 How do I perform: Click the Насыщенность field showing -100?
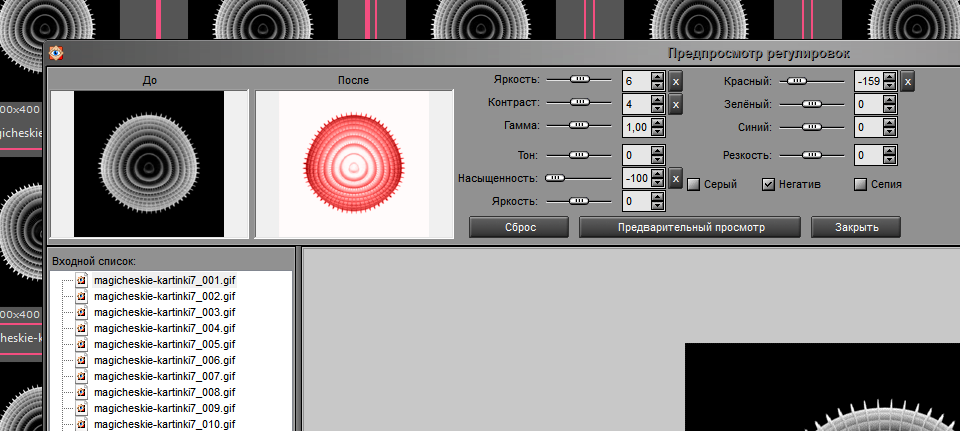pyautogui.click(x=637, y=179)
